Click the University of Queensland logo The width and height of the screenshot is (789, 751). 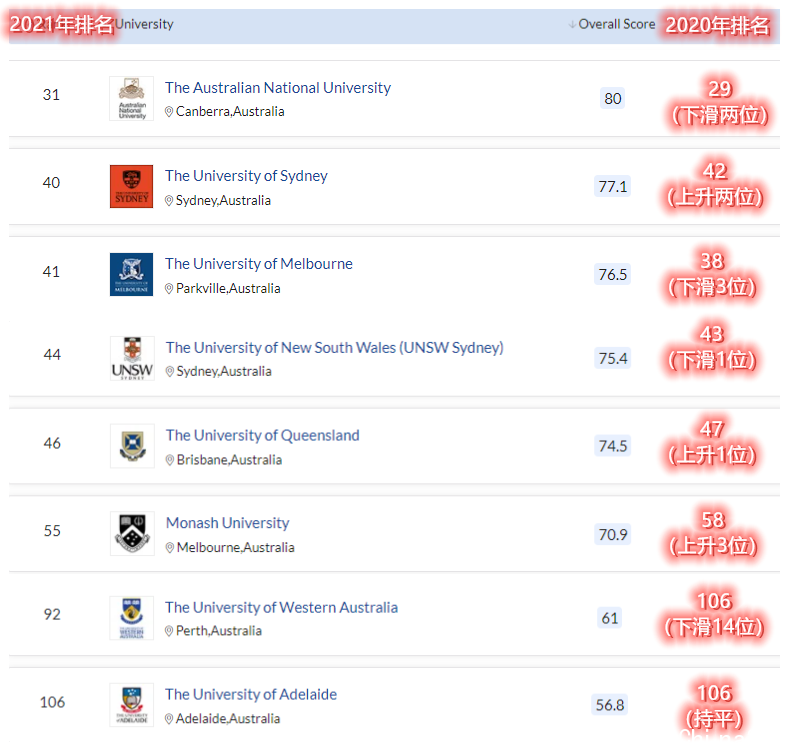tap(132, 446)
